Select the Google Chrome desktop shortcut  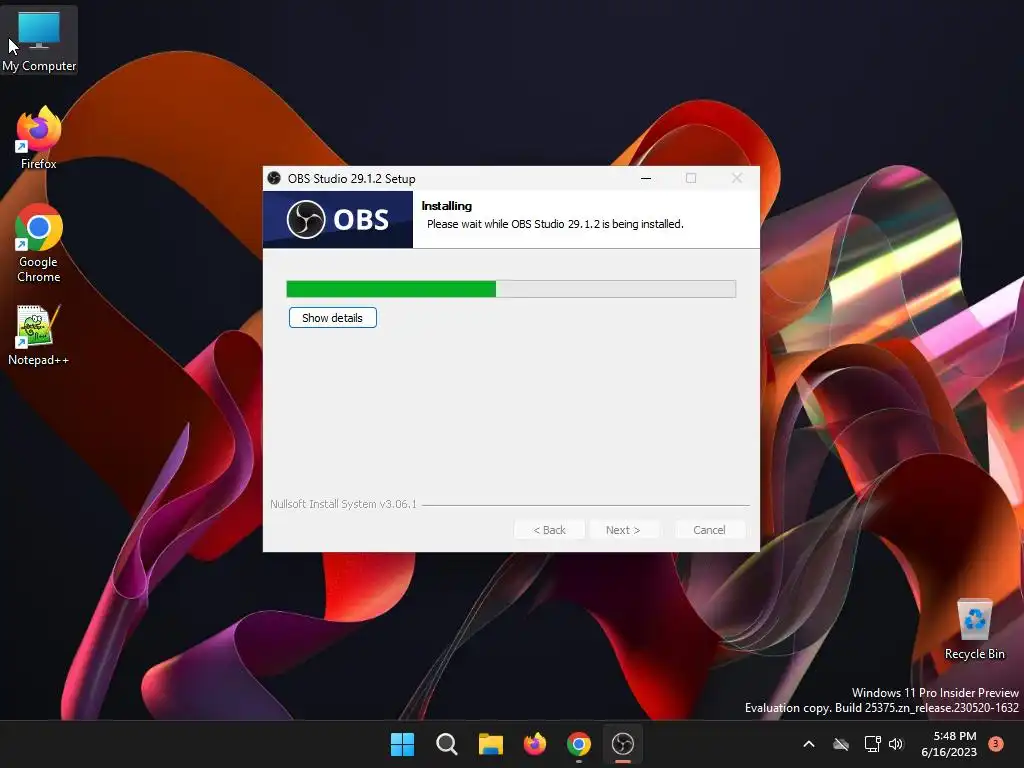[39, 243]
